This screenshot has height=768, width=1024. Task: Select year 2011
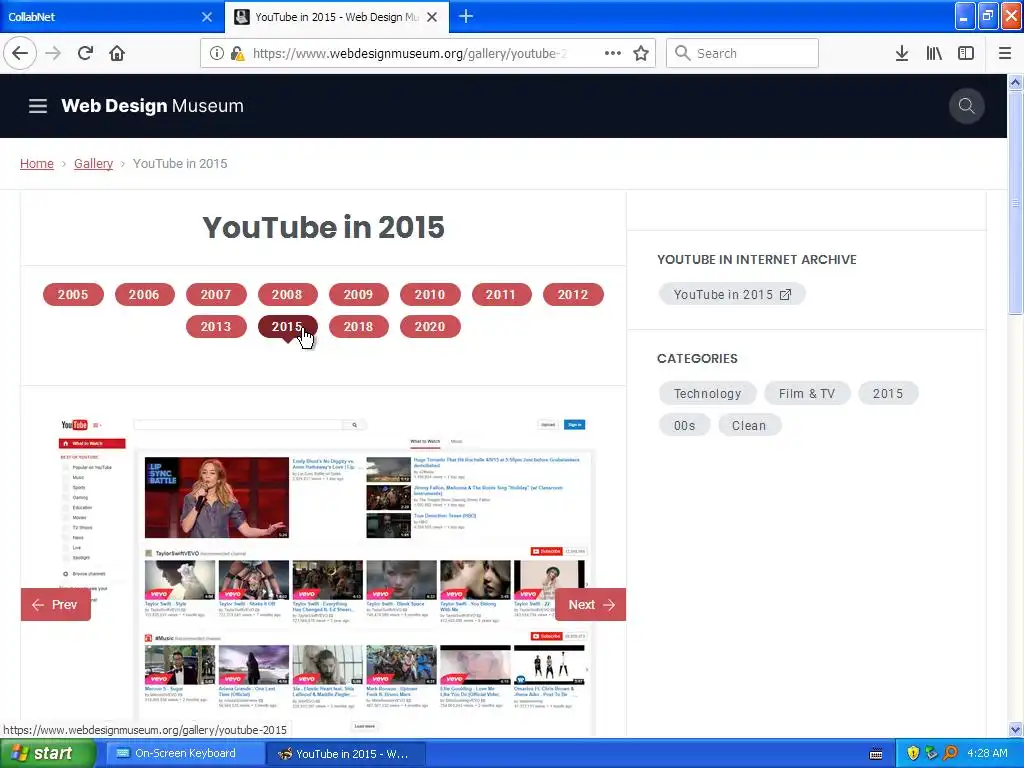point(502,295)
